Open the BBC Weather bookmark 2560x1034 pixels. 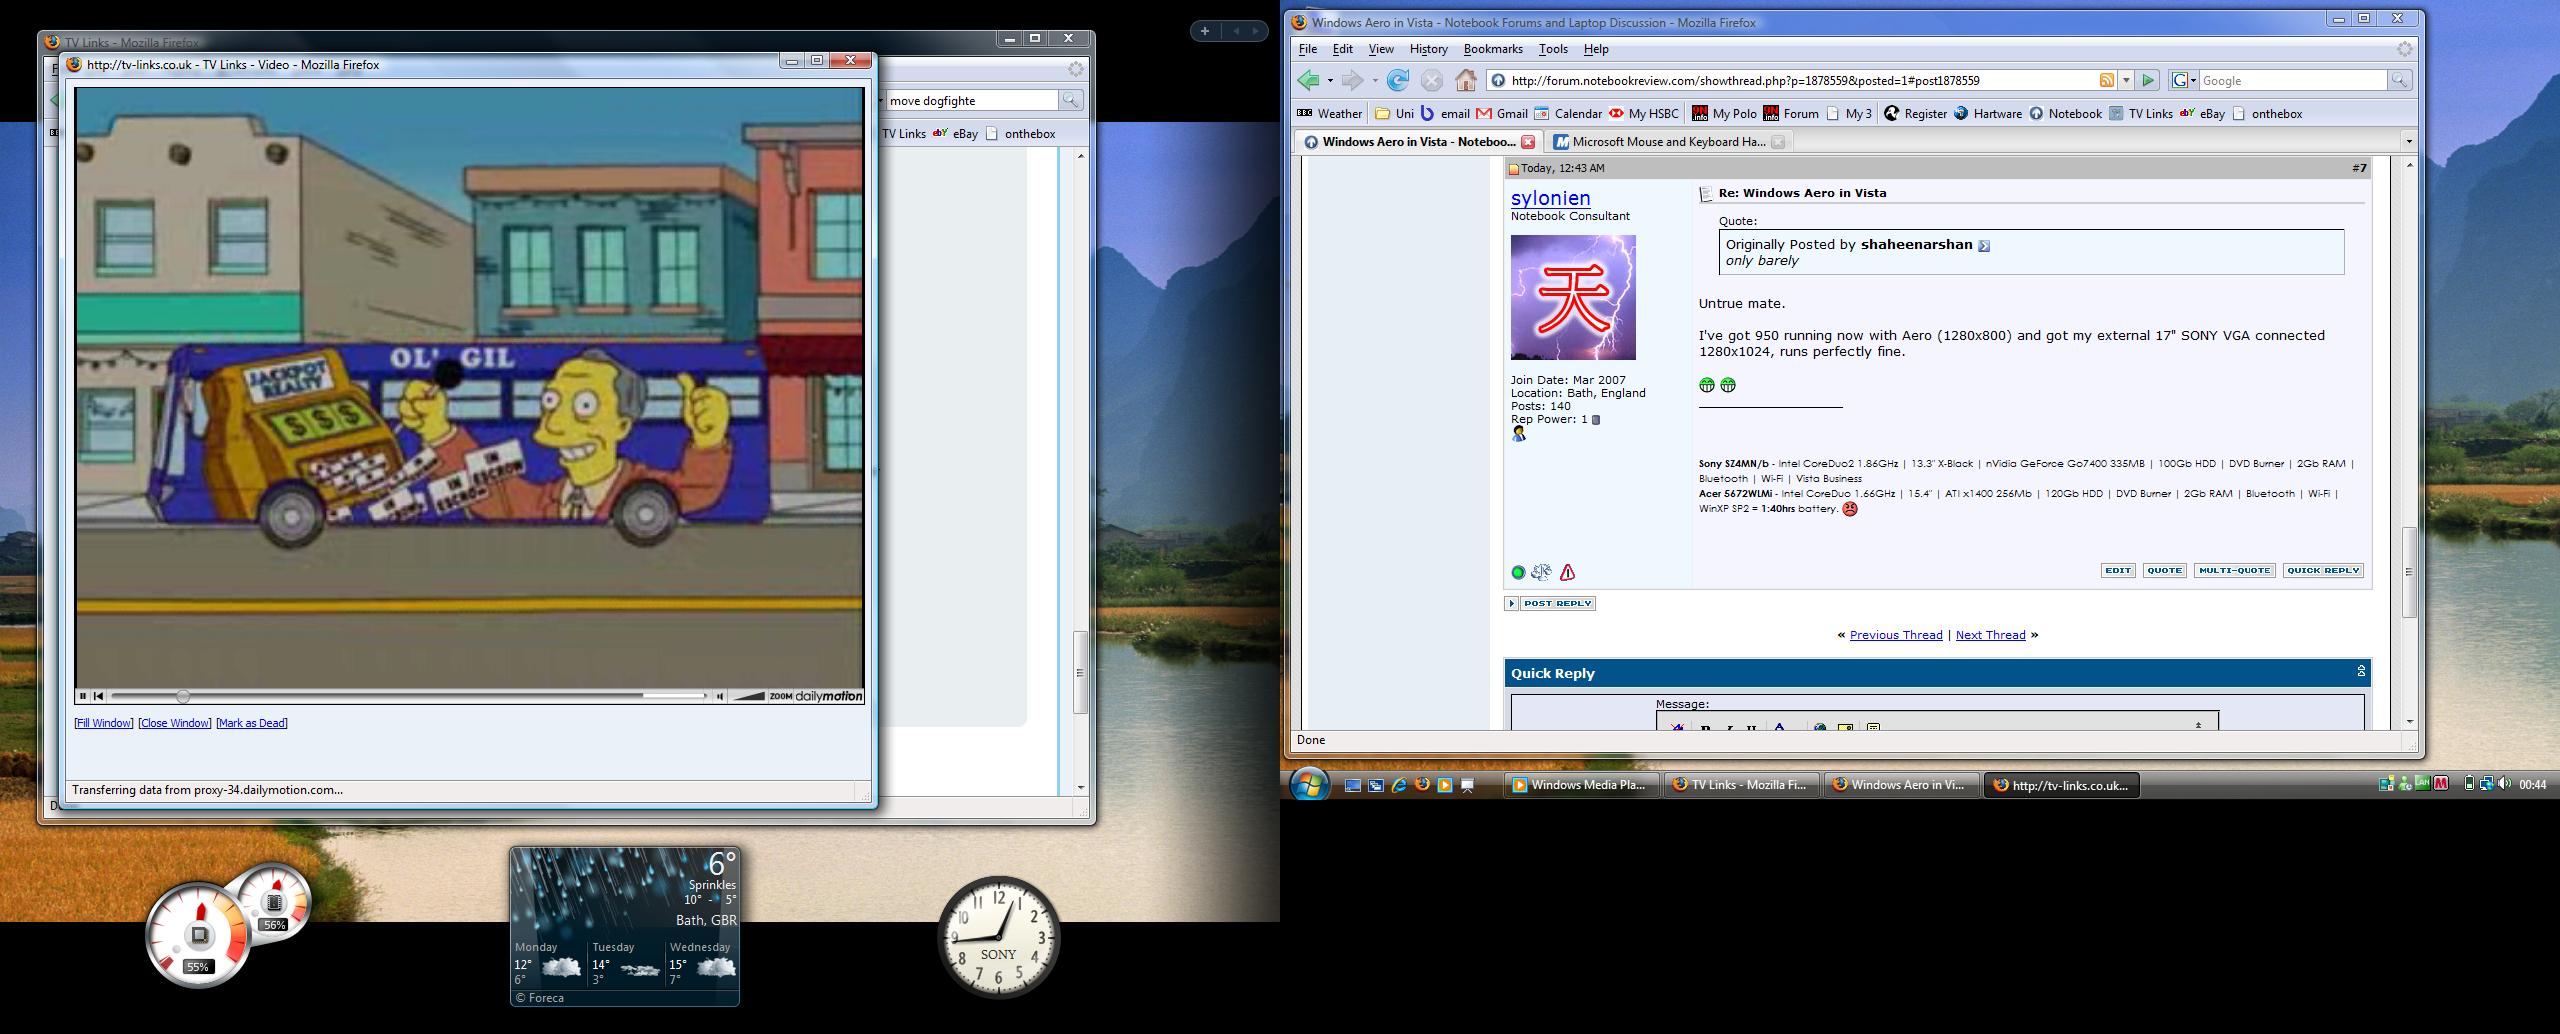click(x=1329, y=113)
